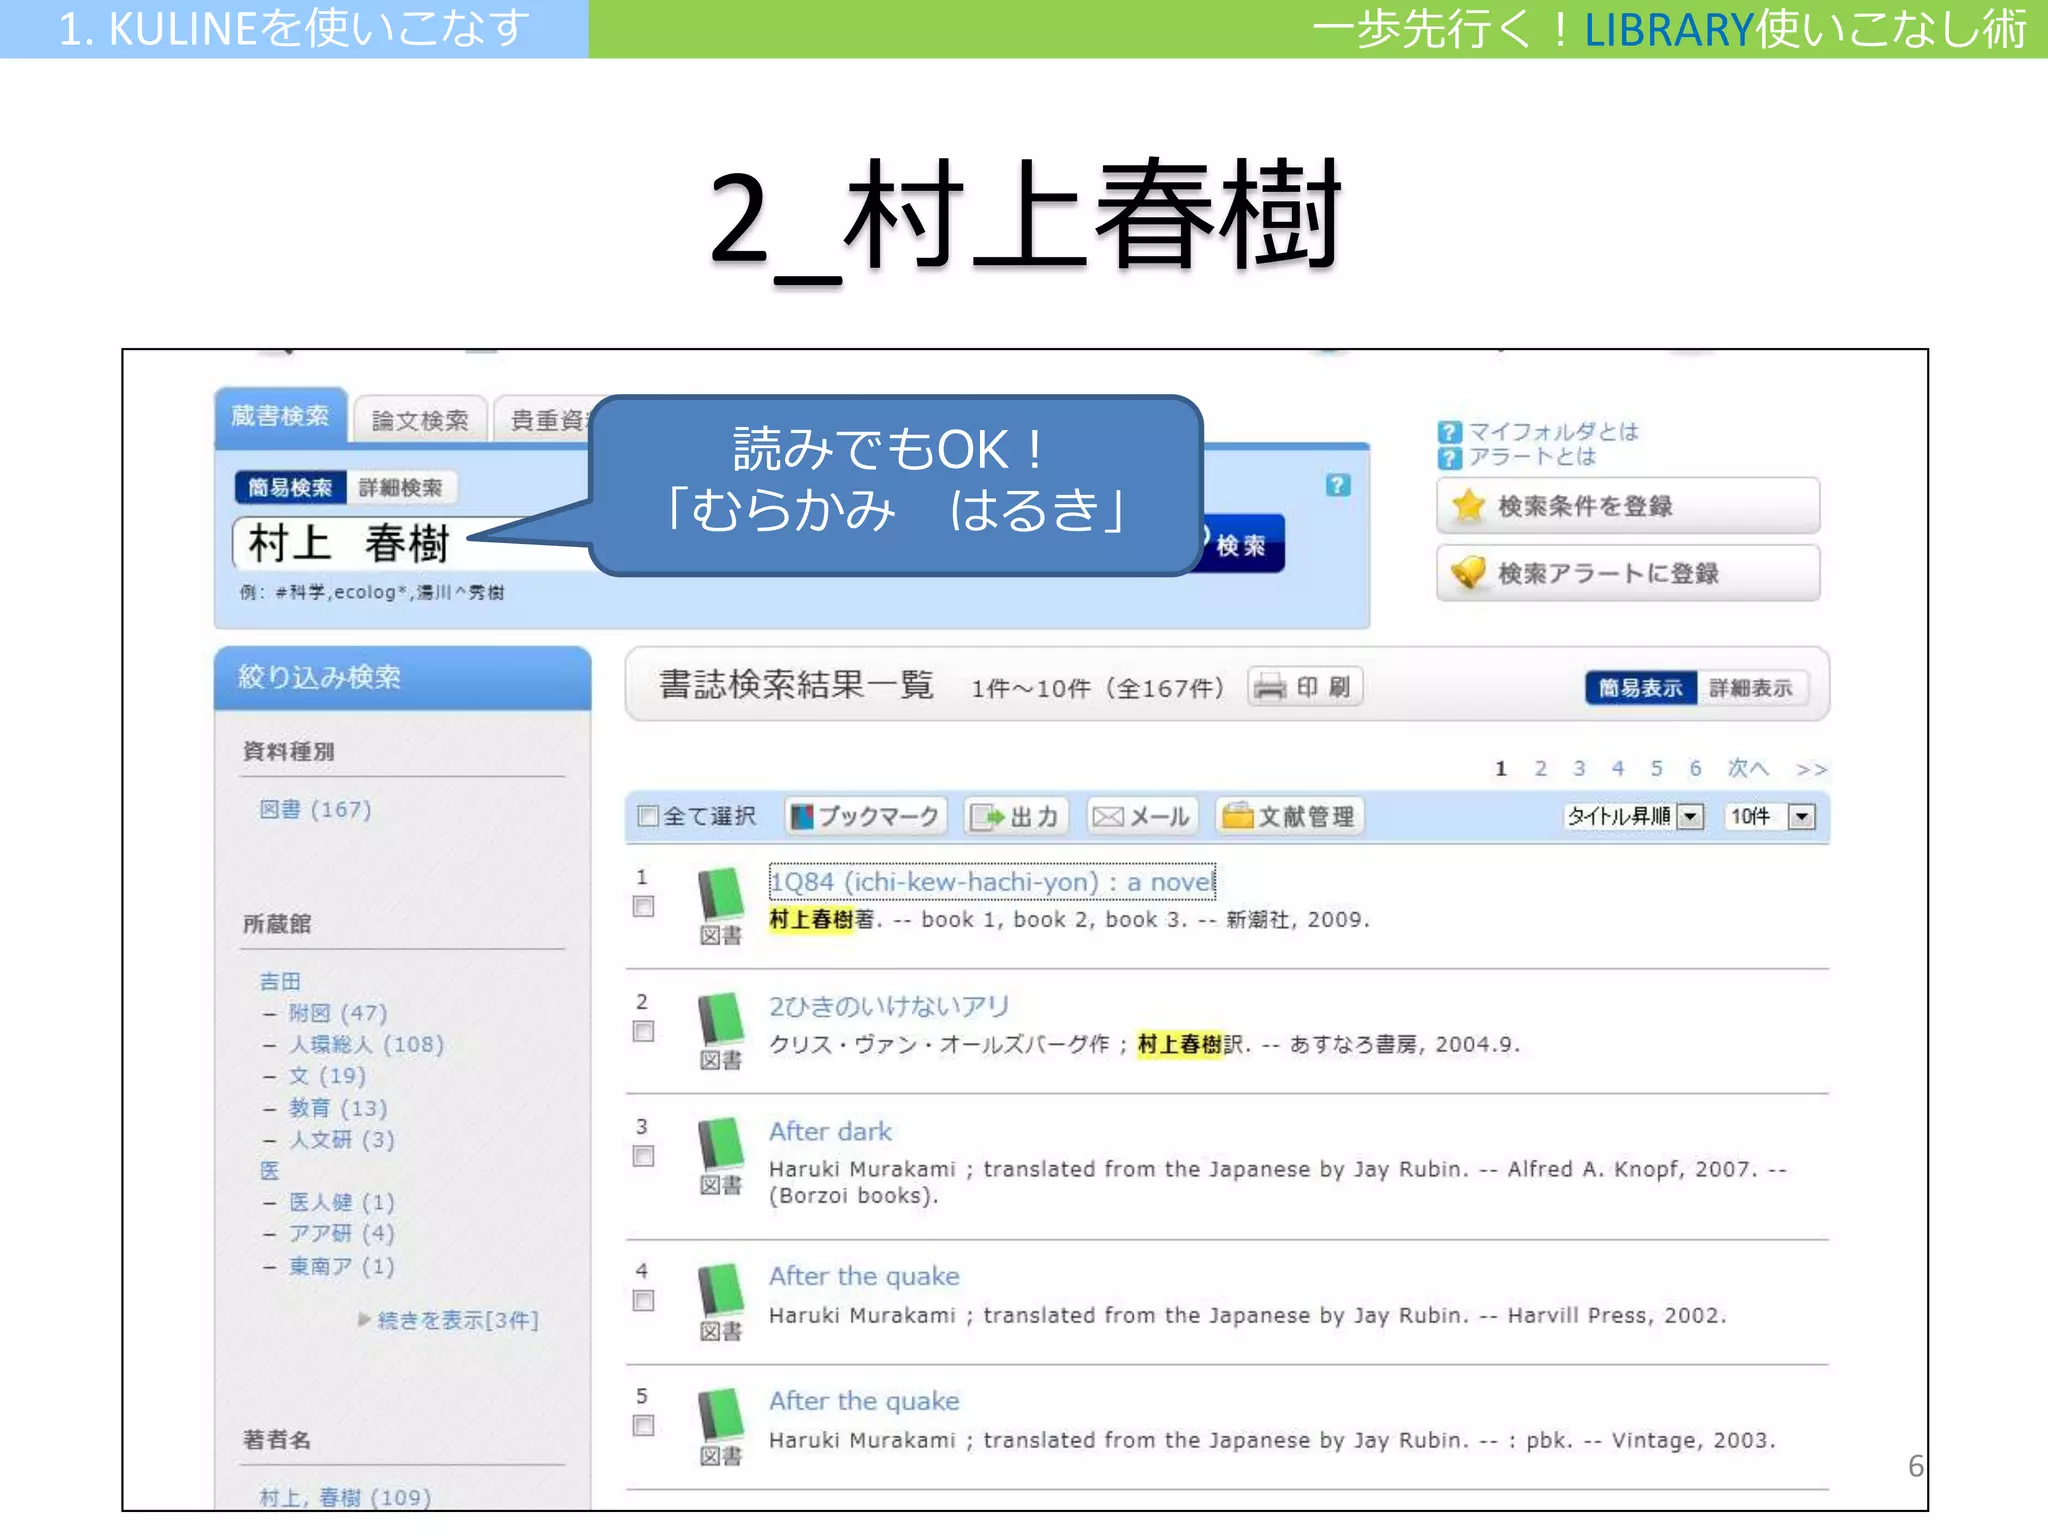Click the マイフォルダとは help link
Screen dimensions: 2048x1536
[x=1553, y=432]
